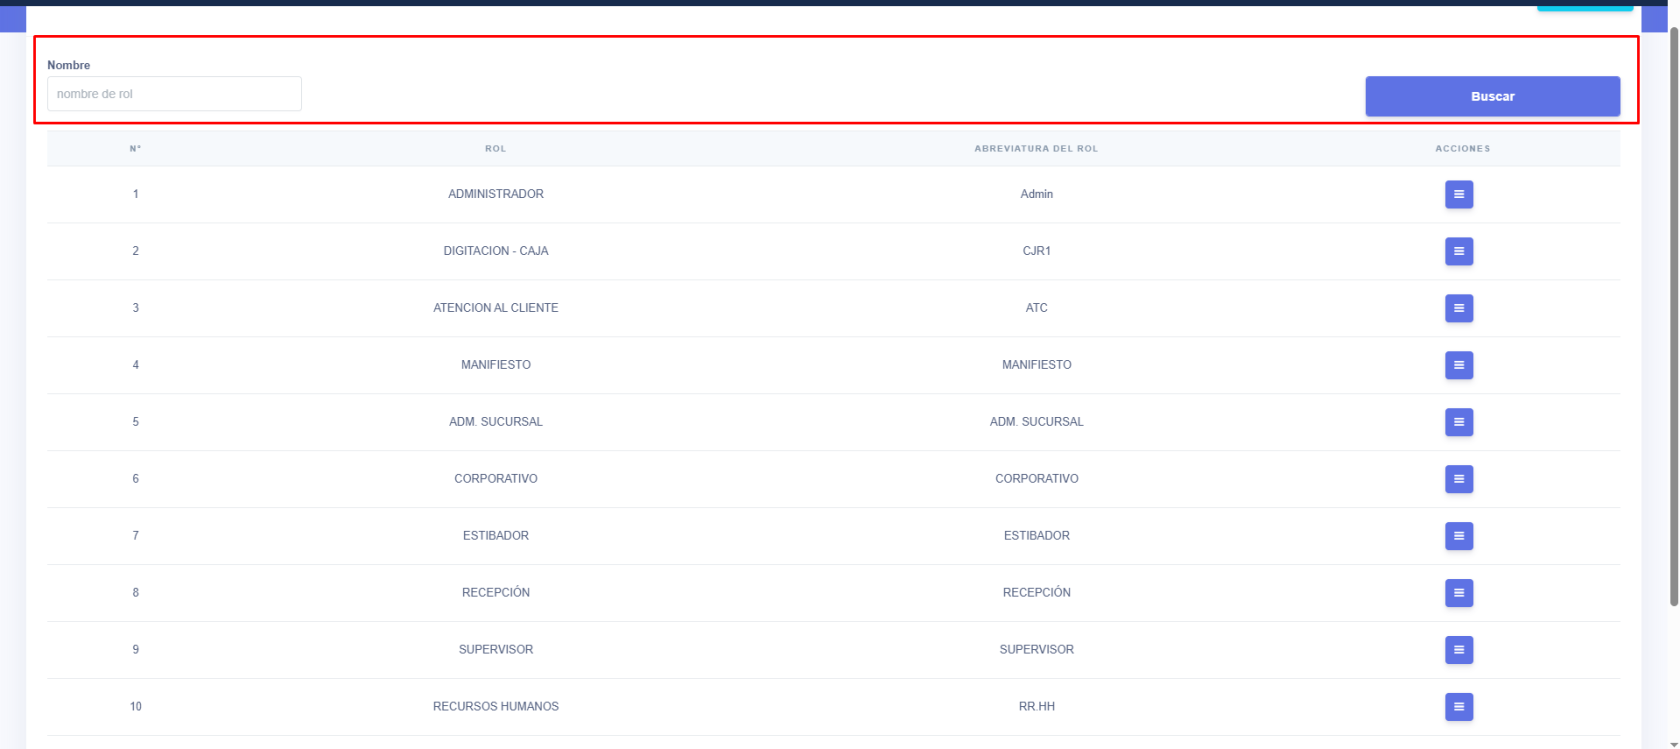The image size is (1680, 749).
Task: Open actions menu for ADM. SUCURSAL role
Action: (x=1458, y=422)
